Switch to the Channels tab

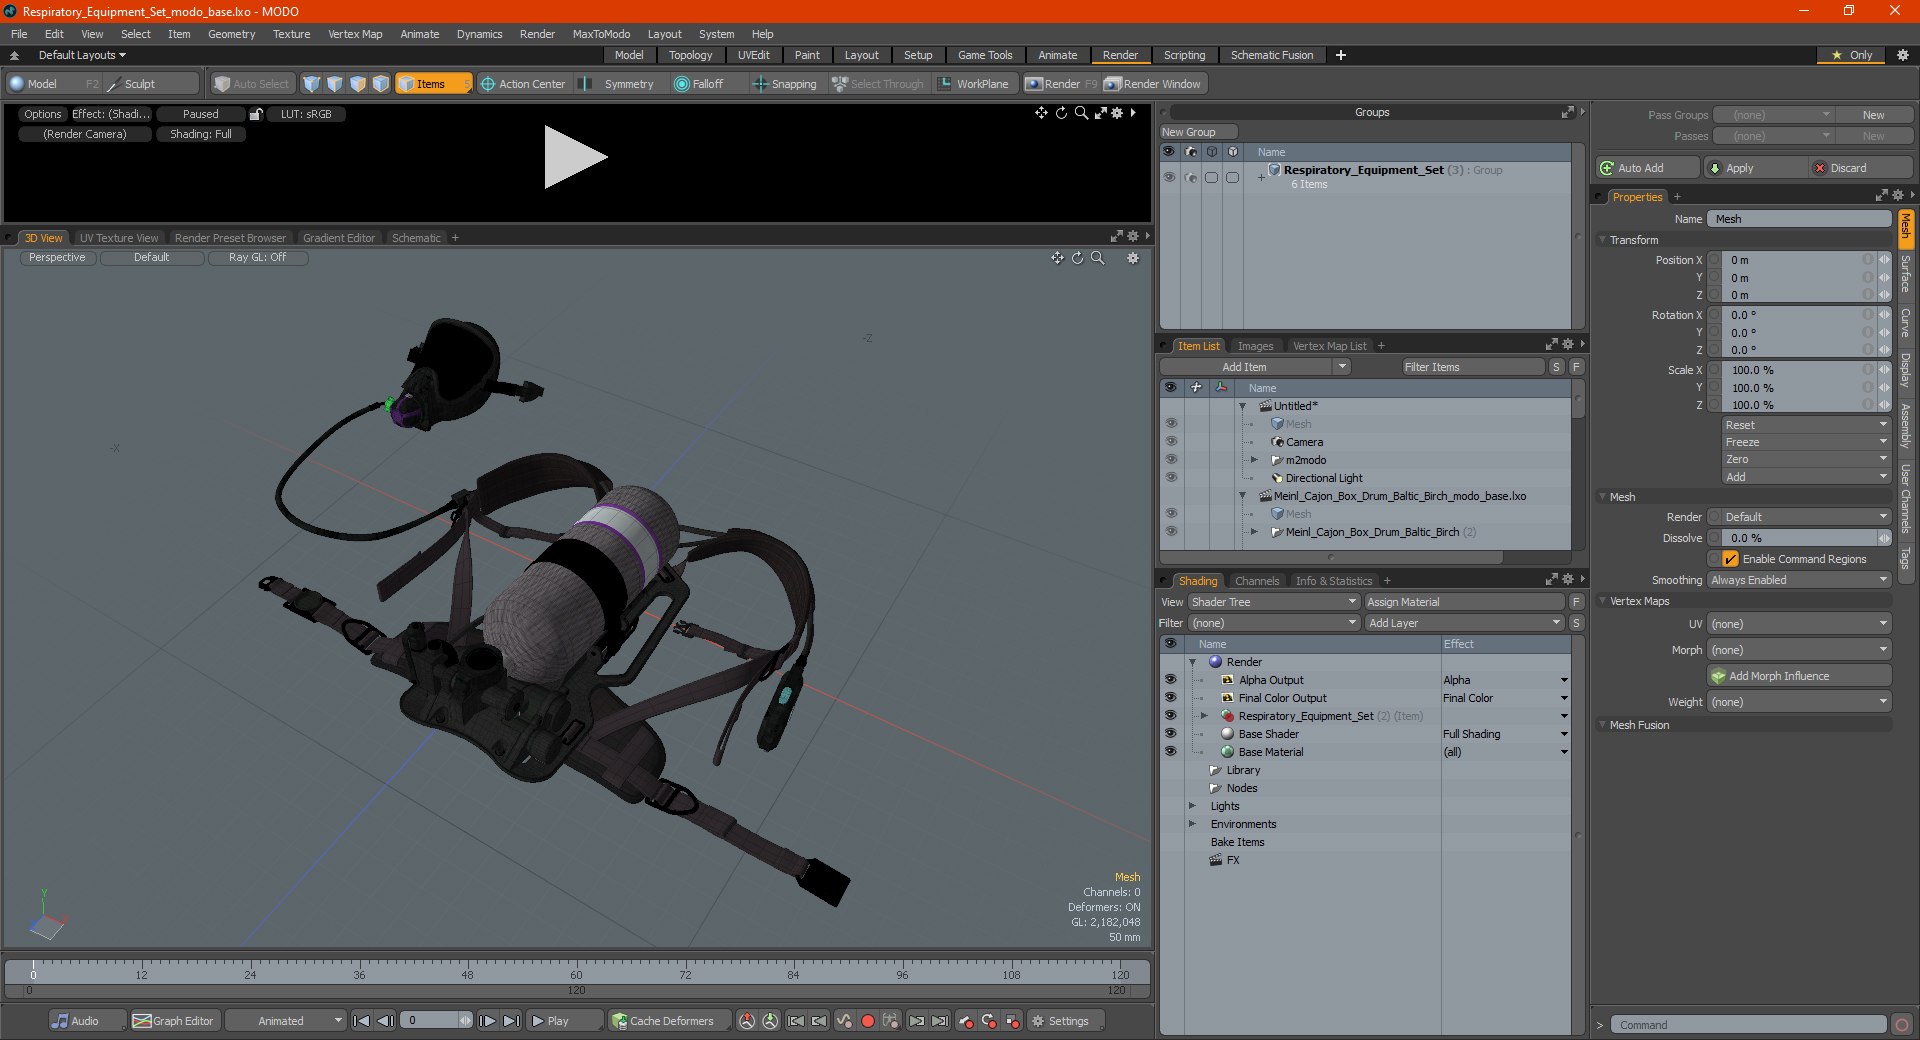pos(1257,581)
